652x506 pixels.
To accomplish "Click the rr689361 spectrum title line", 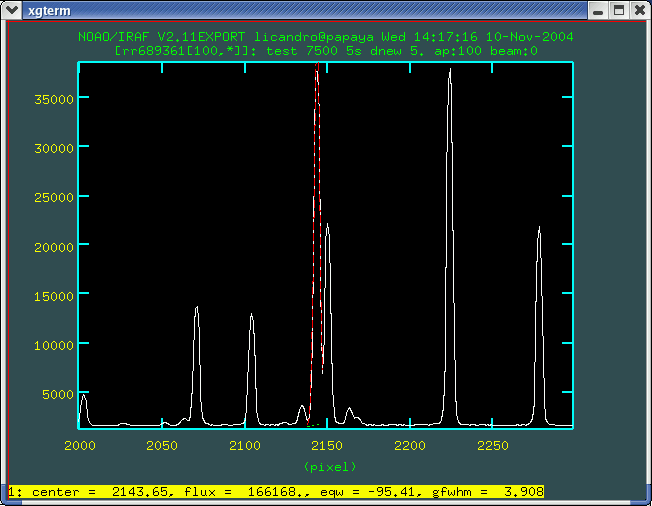I will (325, 49).
